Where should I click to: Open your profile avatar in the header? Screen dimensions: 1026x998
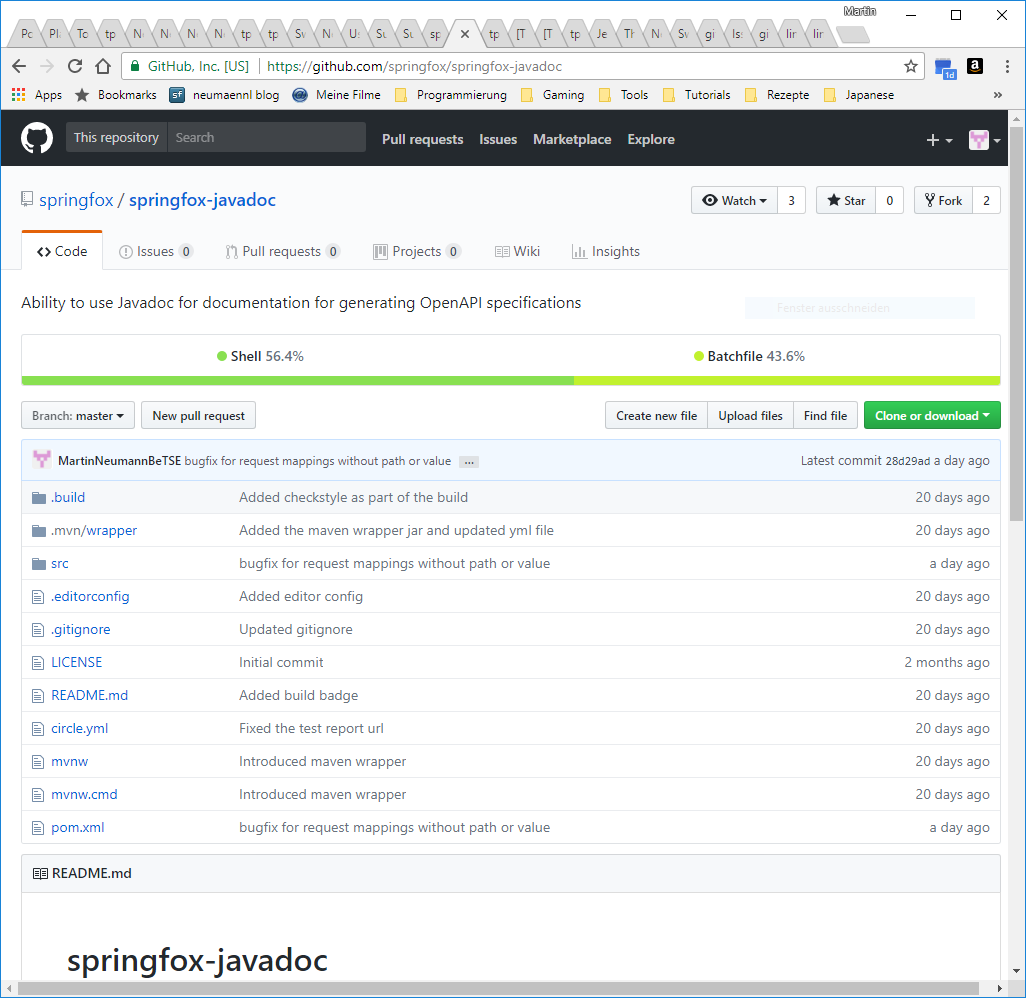[977, 139]
